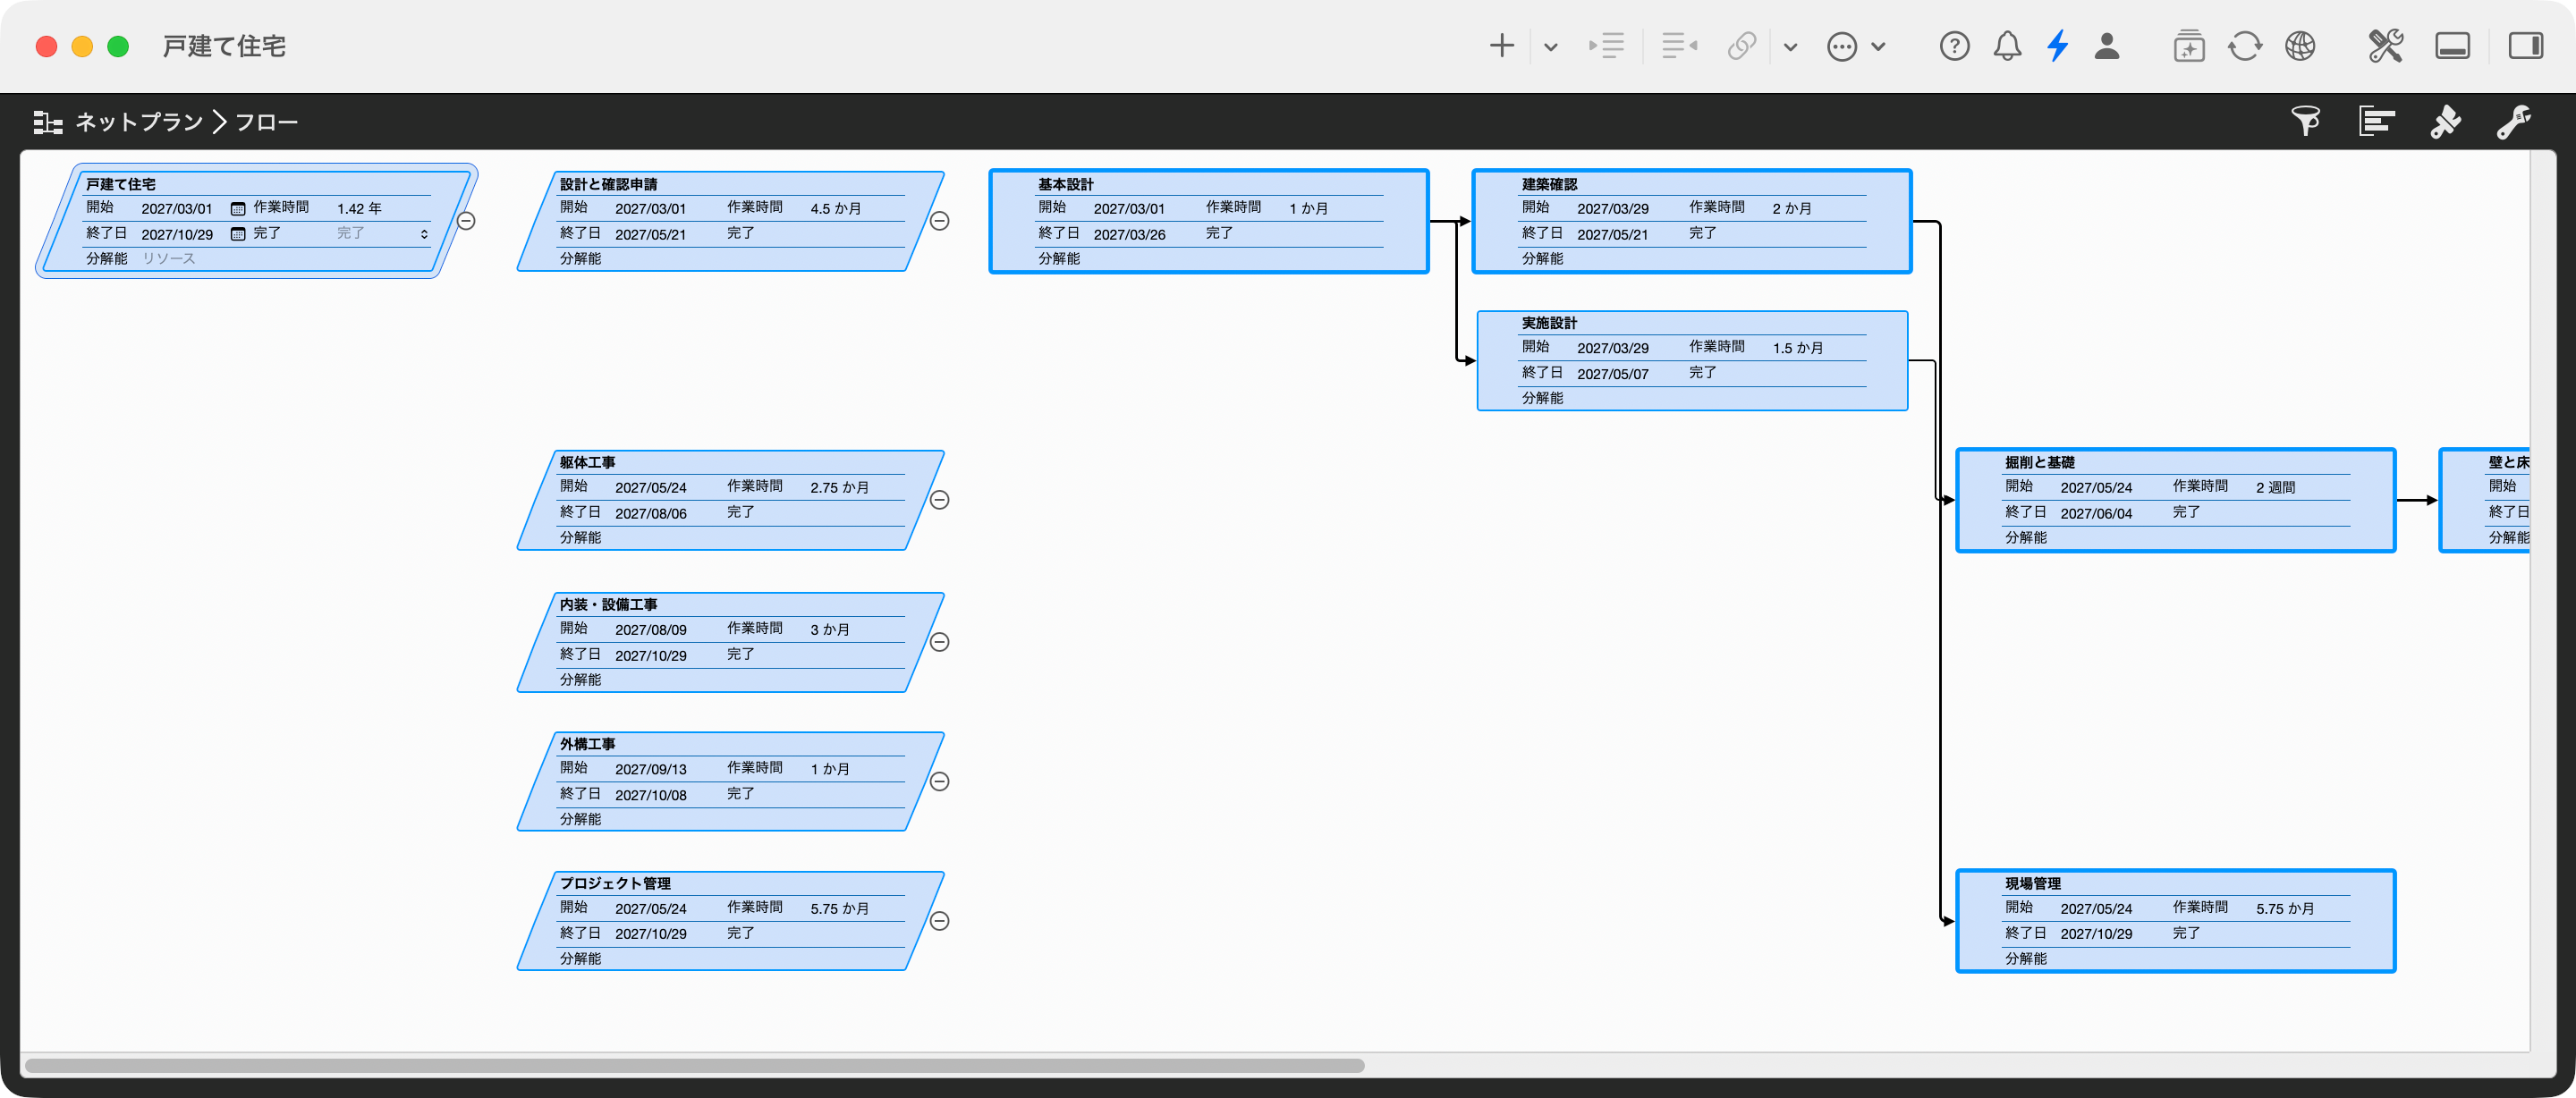Collapse the 躯体工事 group node
The image size is (2576, 1098).
tap(940, 500)
